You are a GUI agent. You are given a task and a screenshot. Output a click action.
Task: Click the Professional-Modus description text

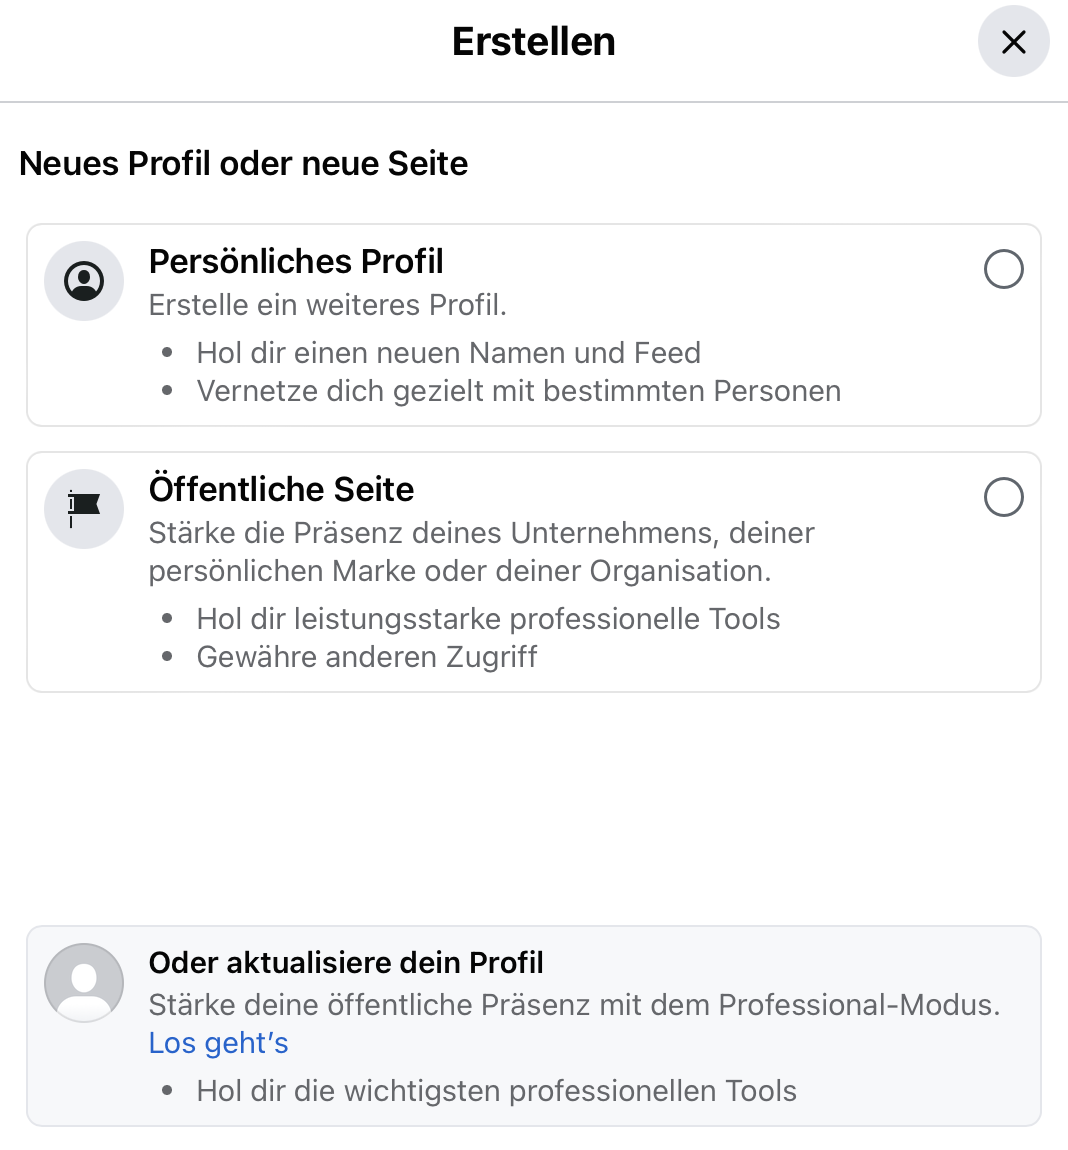[574, 1005]
